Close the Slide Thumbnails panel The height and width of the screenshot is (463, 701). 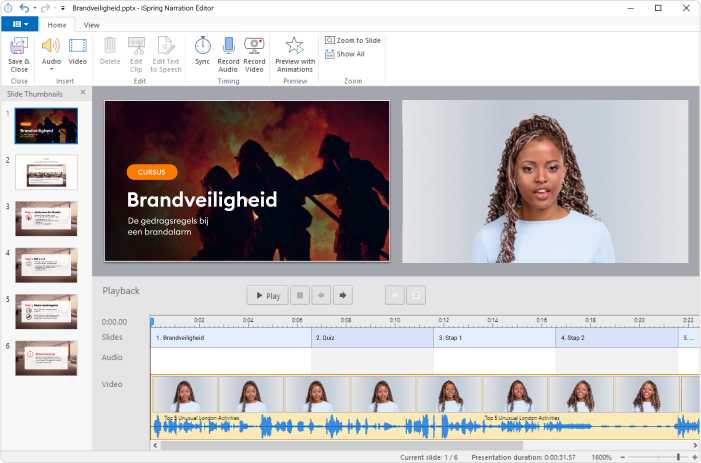click(x=83, y=92)
